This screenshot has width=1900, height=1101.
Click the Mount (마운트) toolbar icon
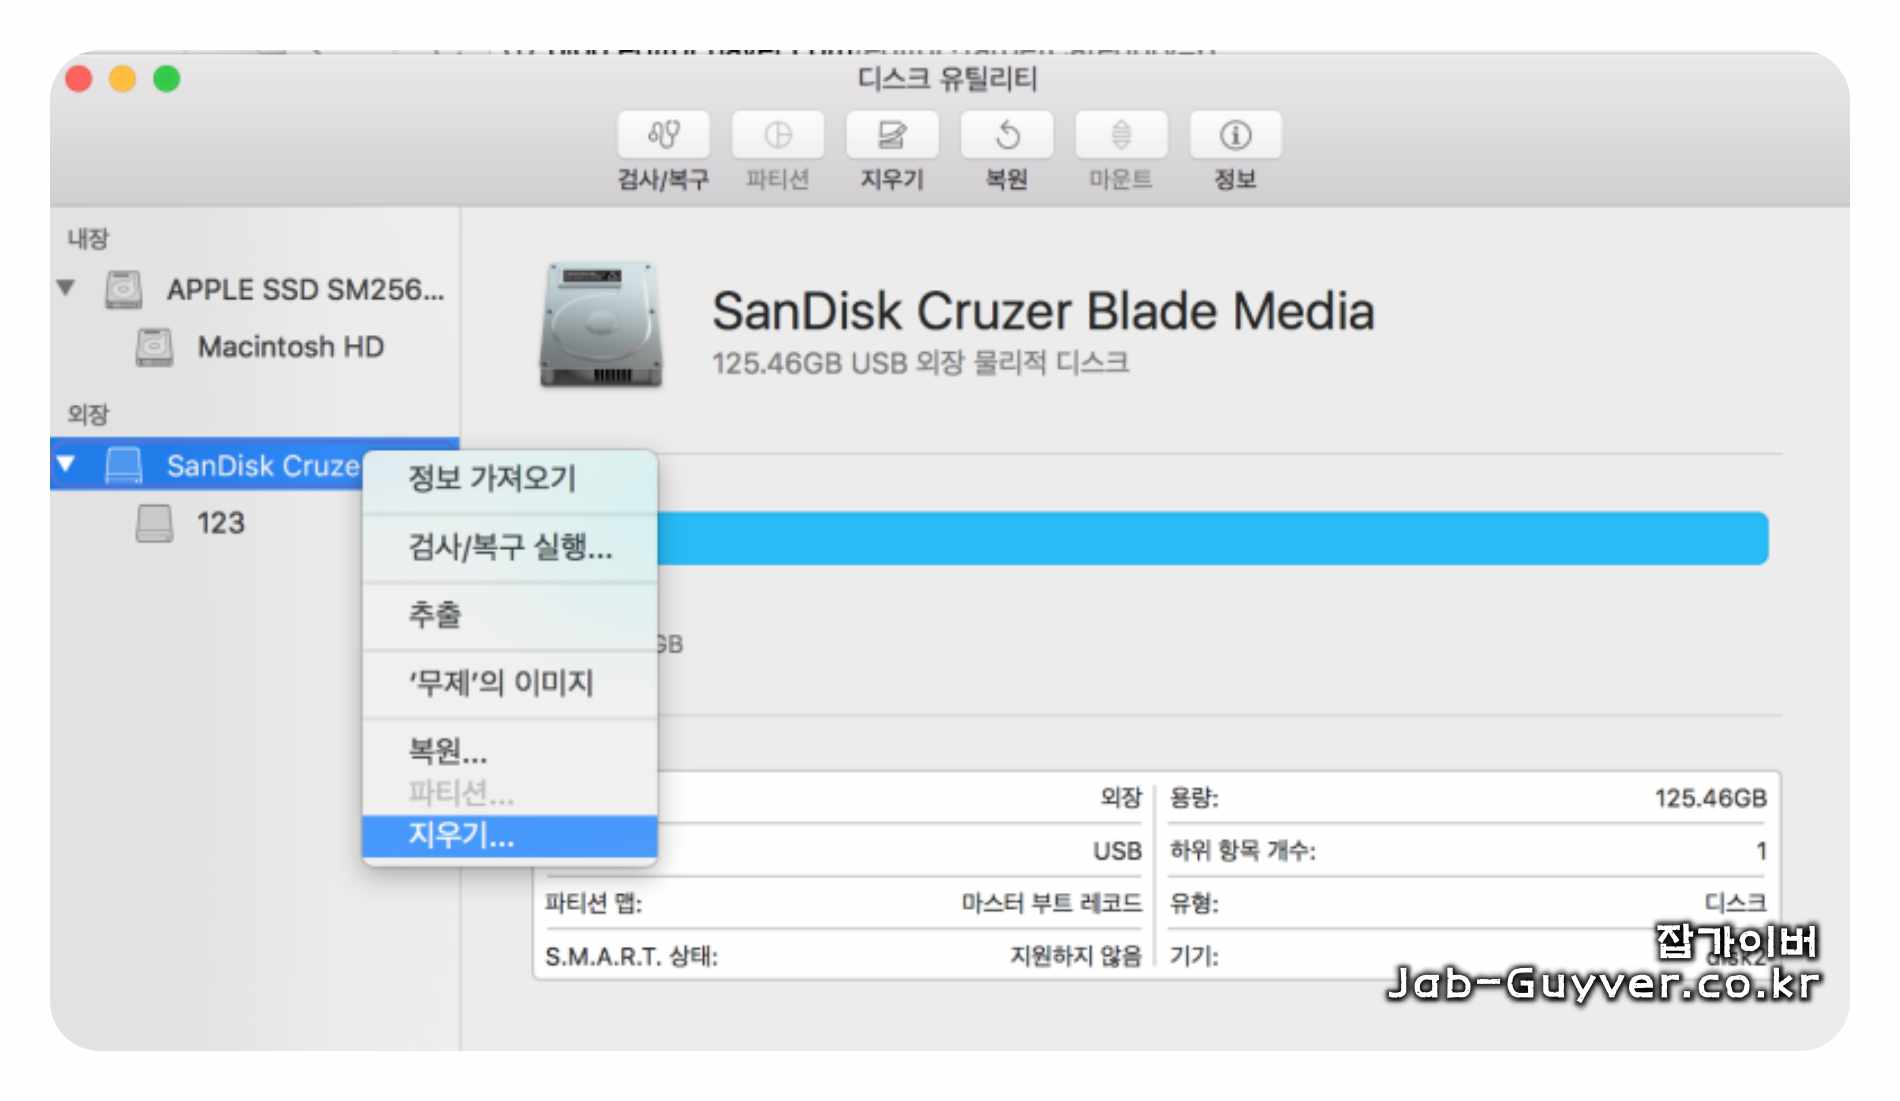tap(1121, 135)
